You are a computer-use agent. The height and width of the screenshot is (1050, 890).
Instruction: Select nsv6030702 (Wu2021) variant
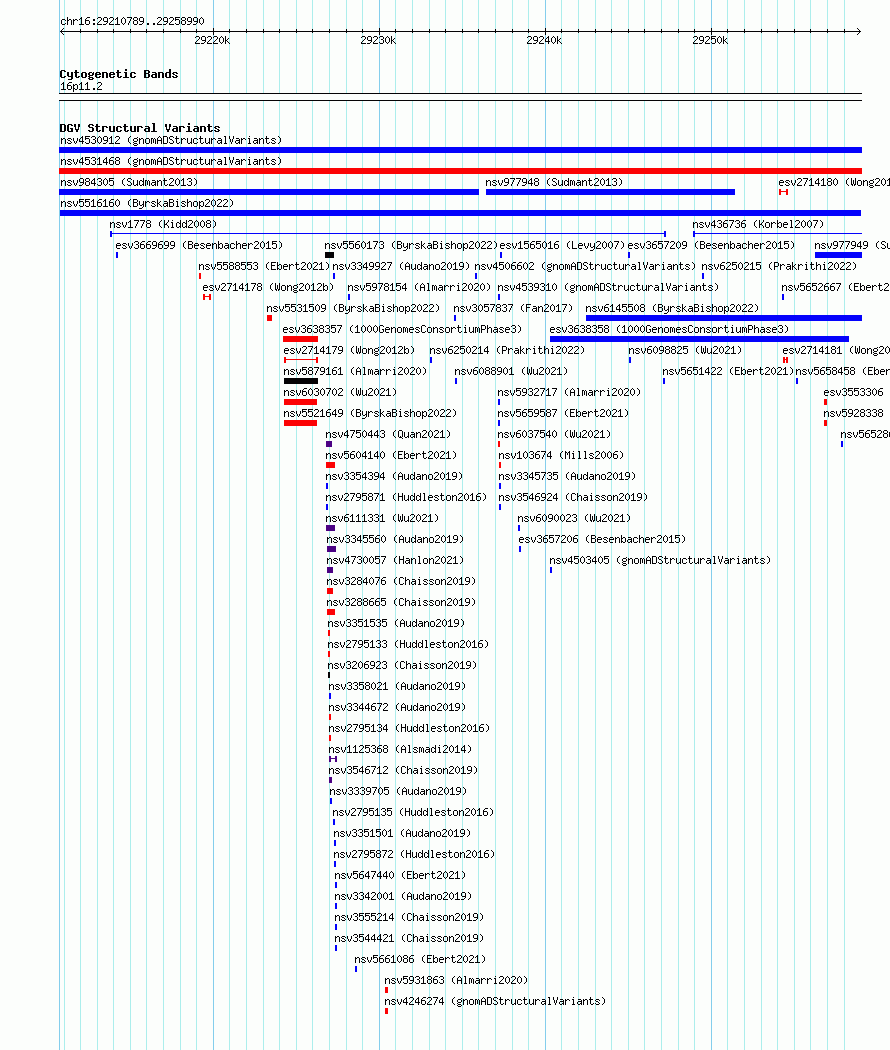[340, 392]
